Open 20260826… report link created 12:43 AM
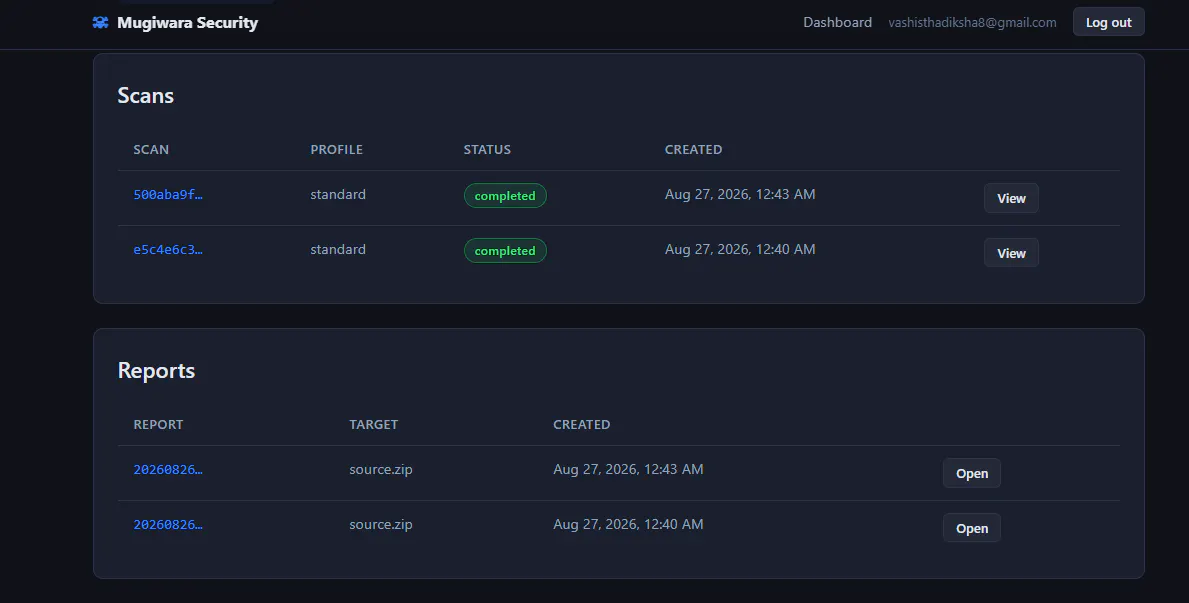Screen dimensions: 1189x603 pos(168,470)
